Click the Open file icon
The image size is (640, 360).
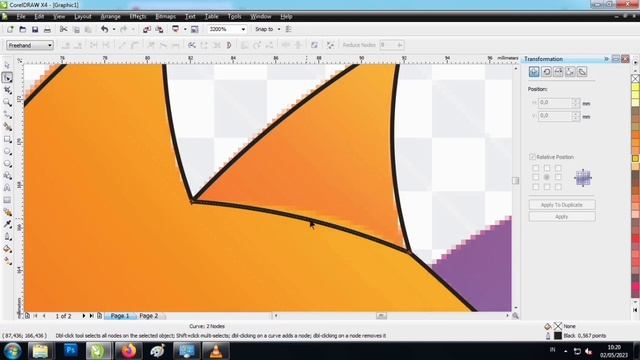click(22, 29)
